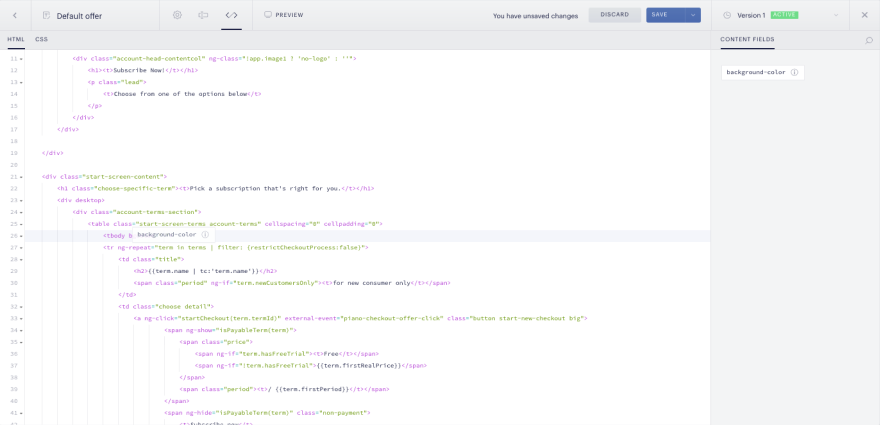Select the code editor icon

231,15
